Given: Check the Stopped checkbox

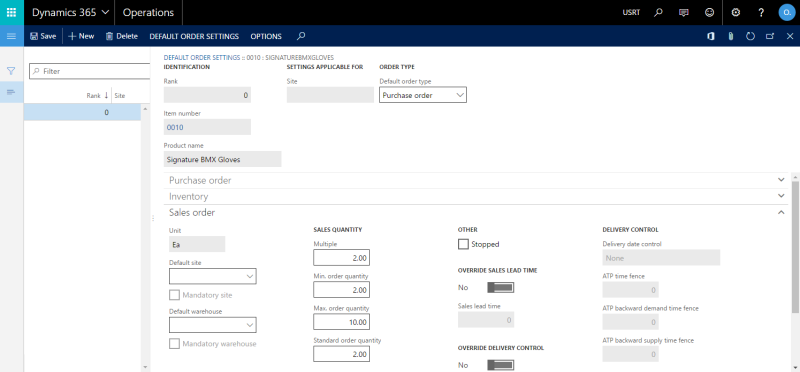Looking at the screenshot, I should point(463,244).
